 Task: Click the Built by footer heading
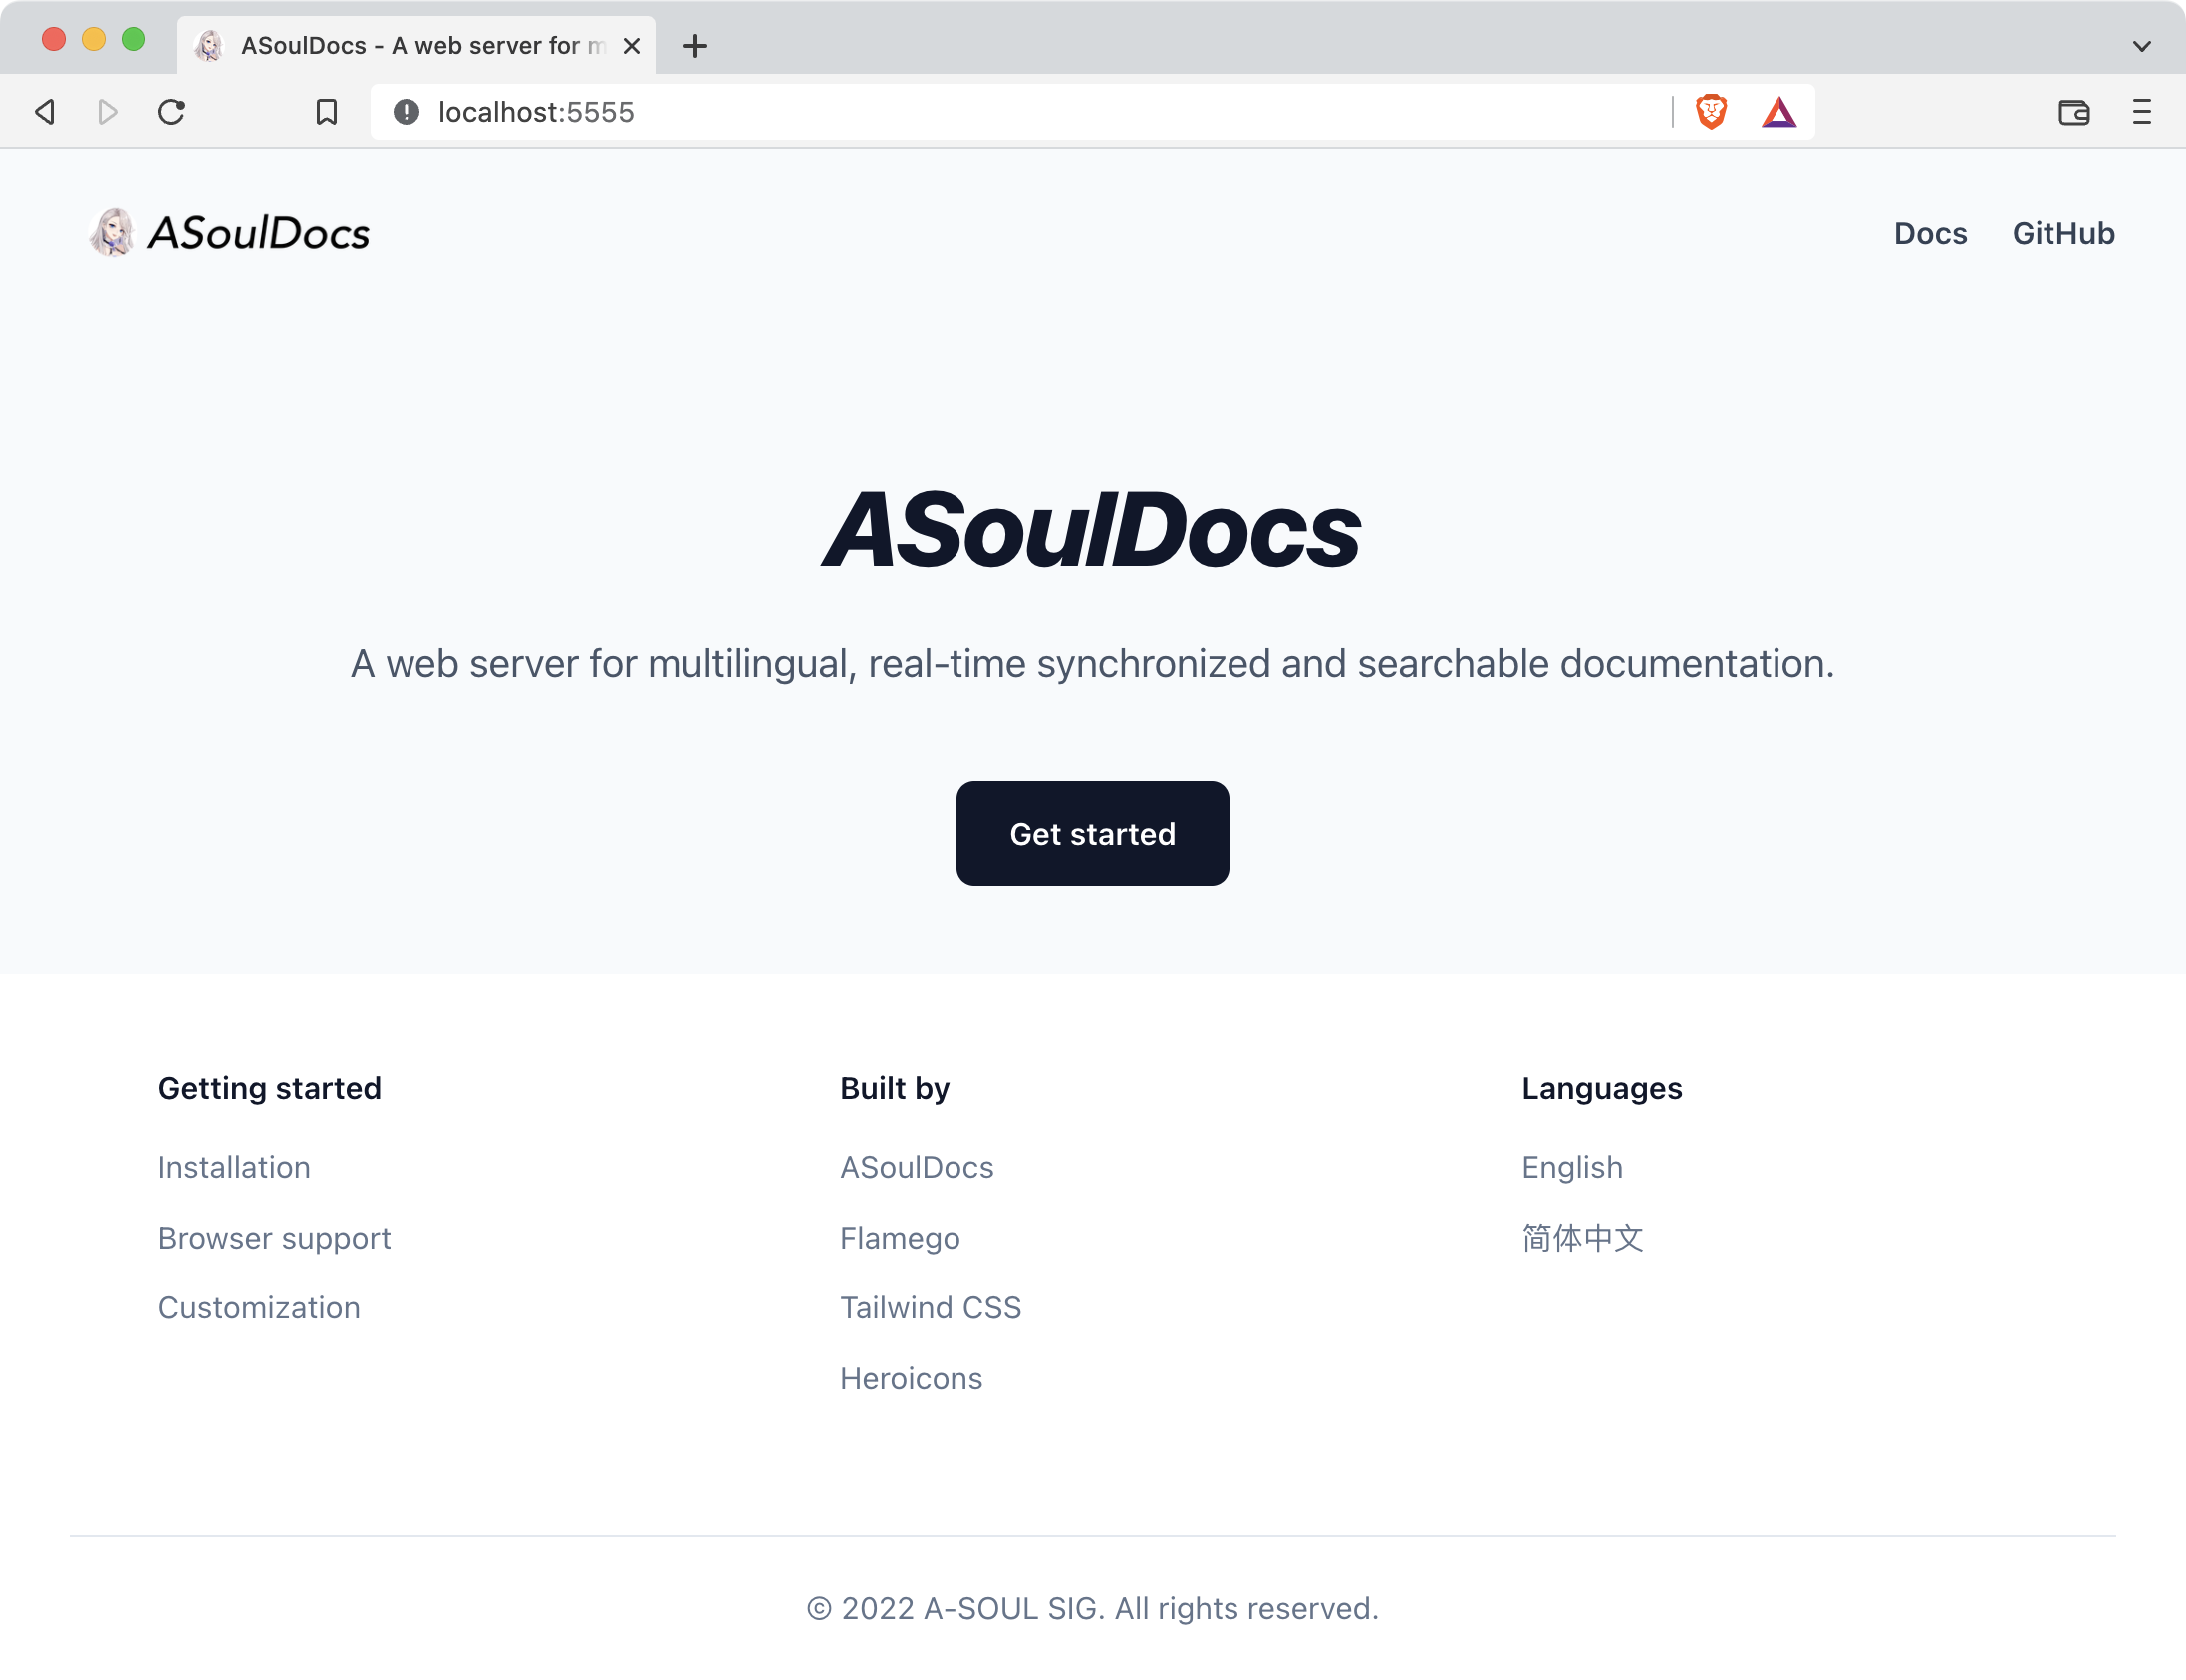894,1088
